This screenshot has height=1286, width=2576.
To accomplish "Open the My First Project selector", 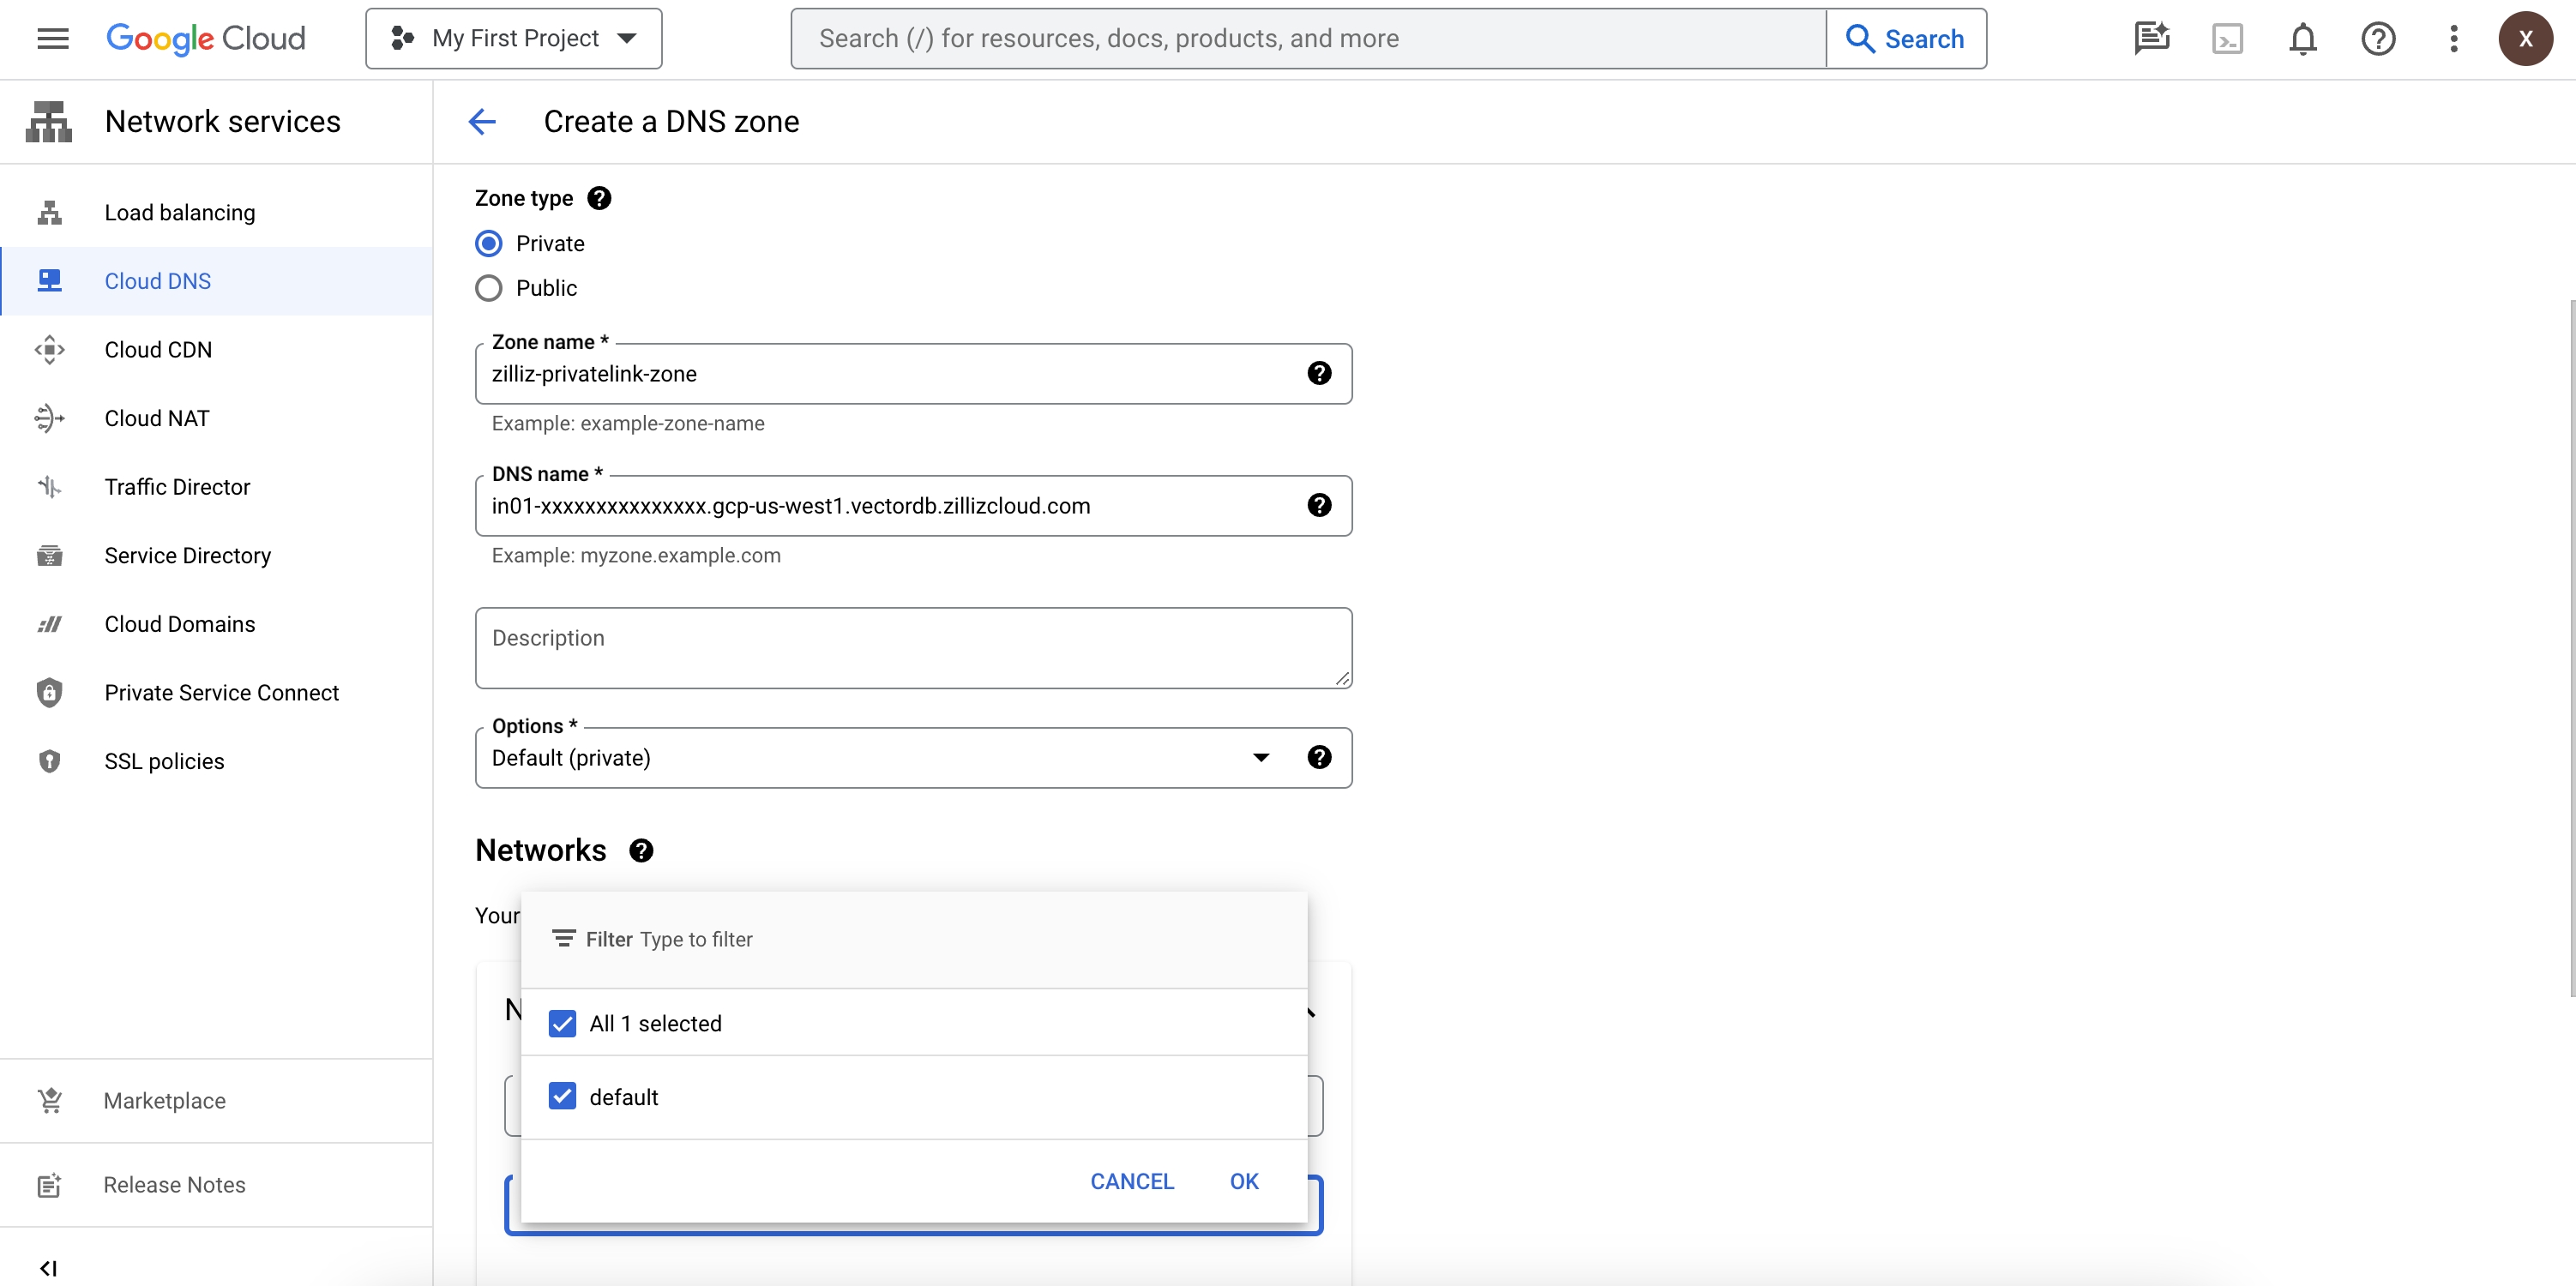I will 513,39.
